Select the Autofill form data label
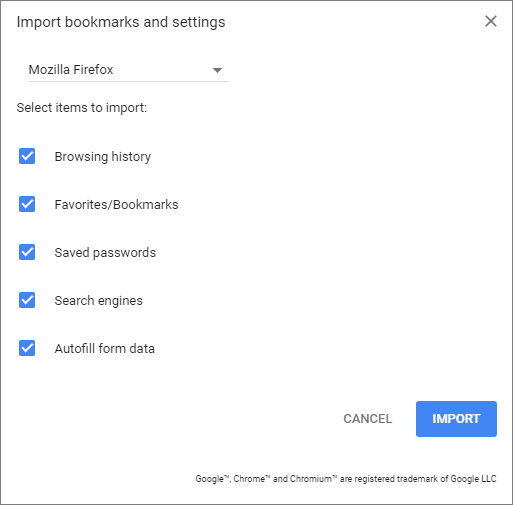The image size is (513, 505). pyautogui.click(x=105, y=349)
